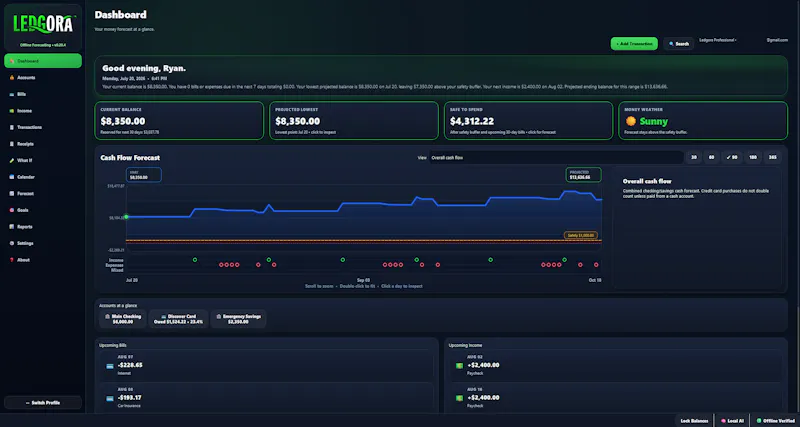
Task: Click the green start point on forecast line
Action: pyautogui.click(x=127, y=217)
